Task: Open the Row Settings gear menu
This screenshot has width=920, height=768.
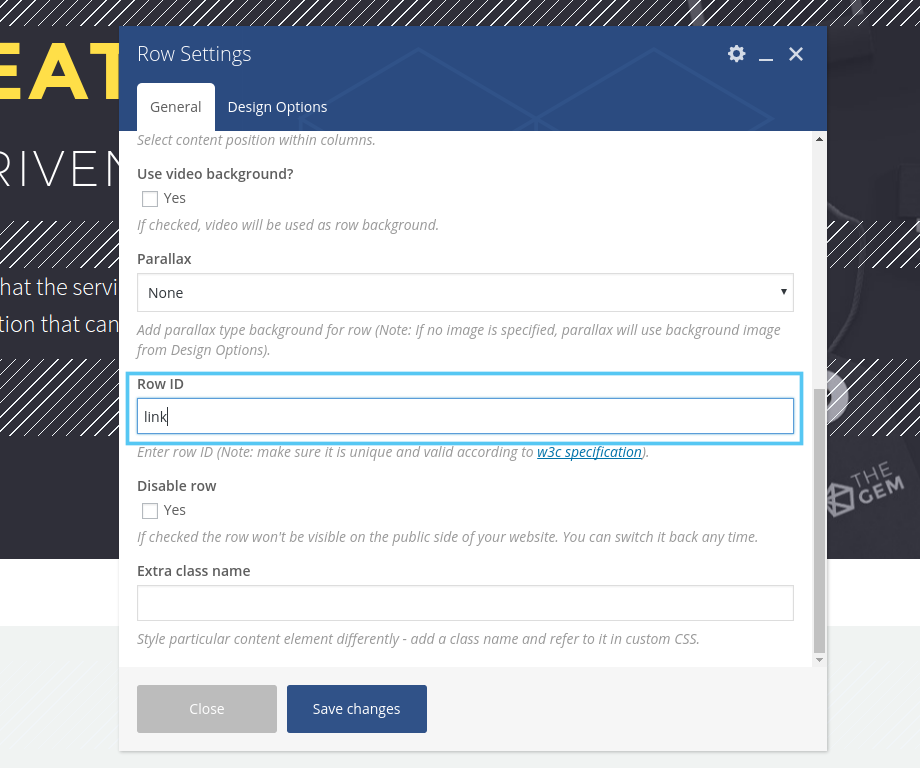Action: pos(736,54)
